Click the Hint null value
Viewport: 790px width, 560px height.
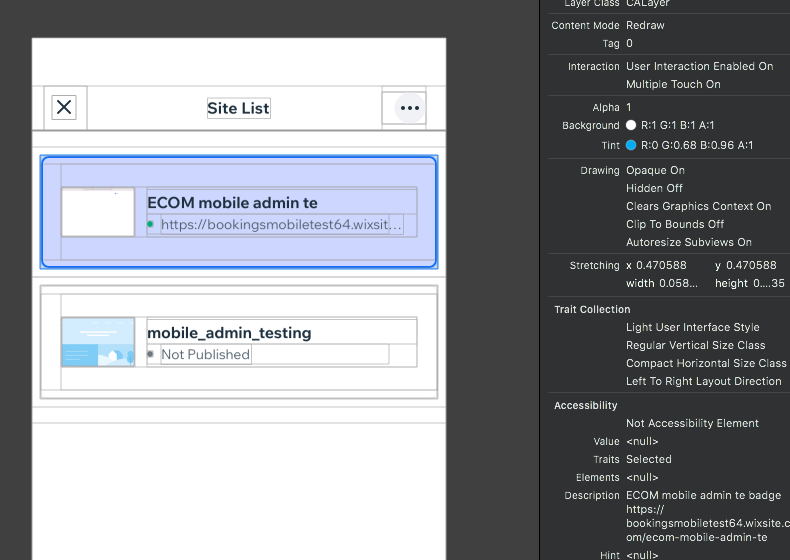tap(642, 555)
